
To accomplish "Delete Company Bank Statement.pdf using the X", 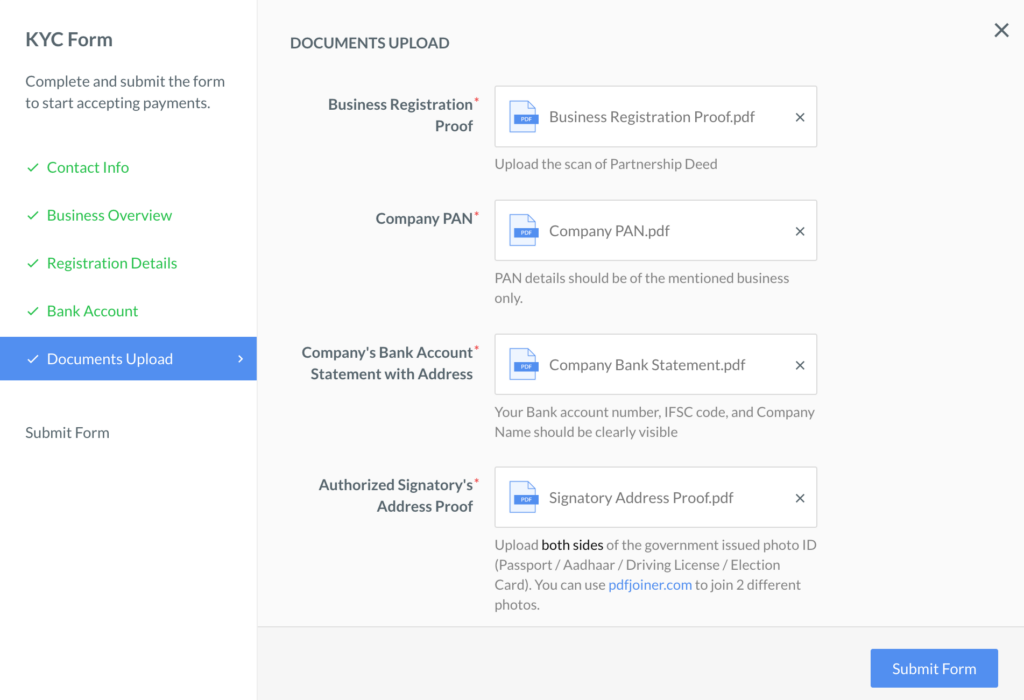I will click(x=799, y=365).
